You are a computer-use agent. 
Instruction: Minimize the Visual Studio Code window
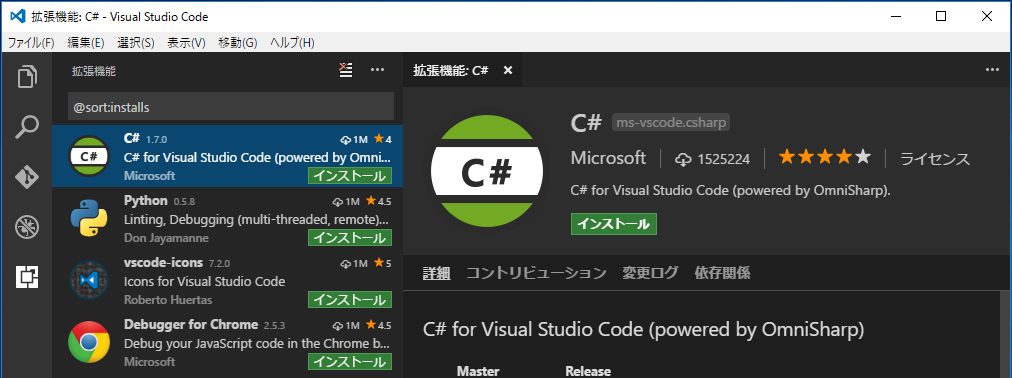pos(895,16)
